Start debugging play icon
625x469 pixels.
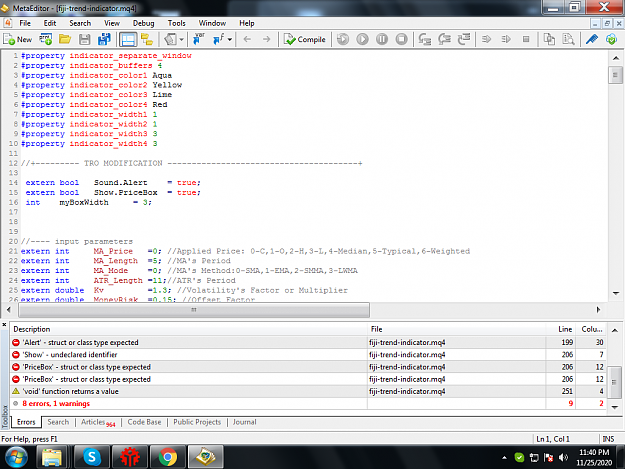(362, 39)
